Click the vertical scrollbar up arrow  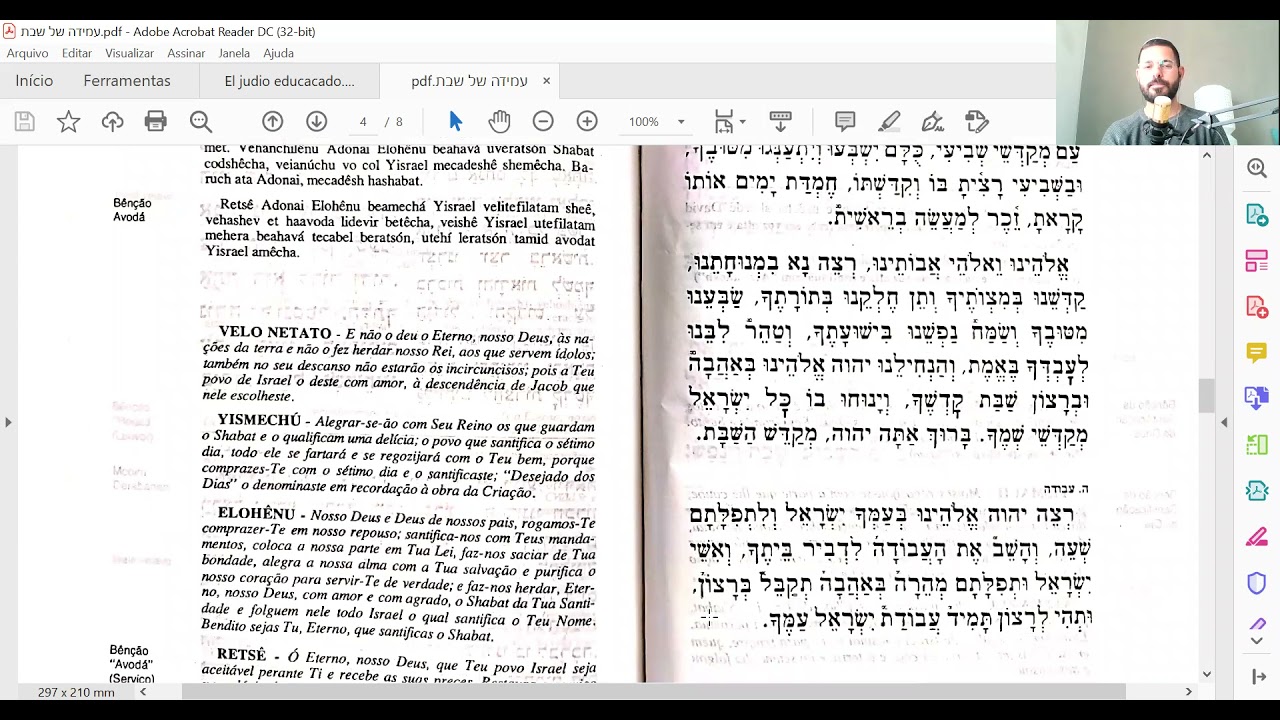tap(1207, 154)
